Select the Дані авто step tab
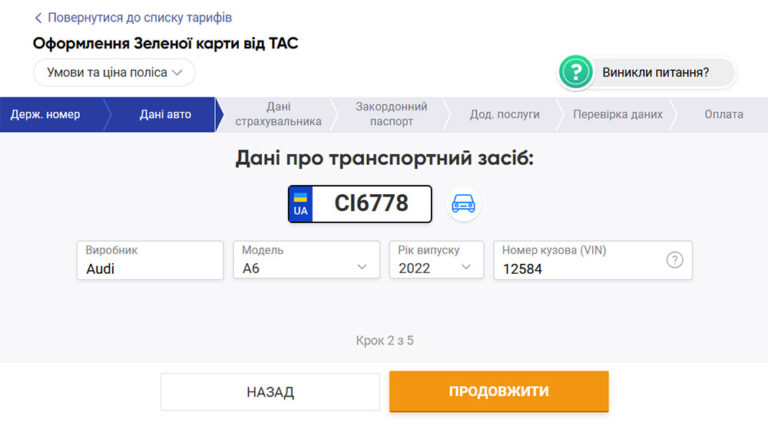The height and width of the screenshot is (425, 768). pyautogui.click(x=166, y=115)
